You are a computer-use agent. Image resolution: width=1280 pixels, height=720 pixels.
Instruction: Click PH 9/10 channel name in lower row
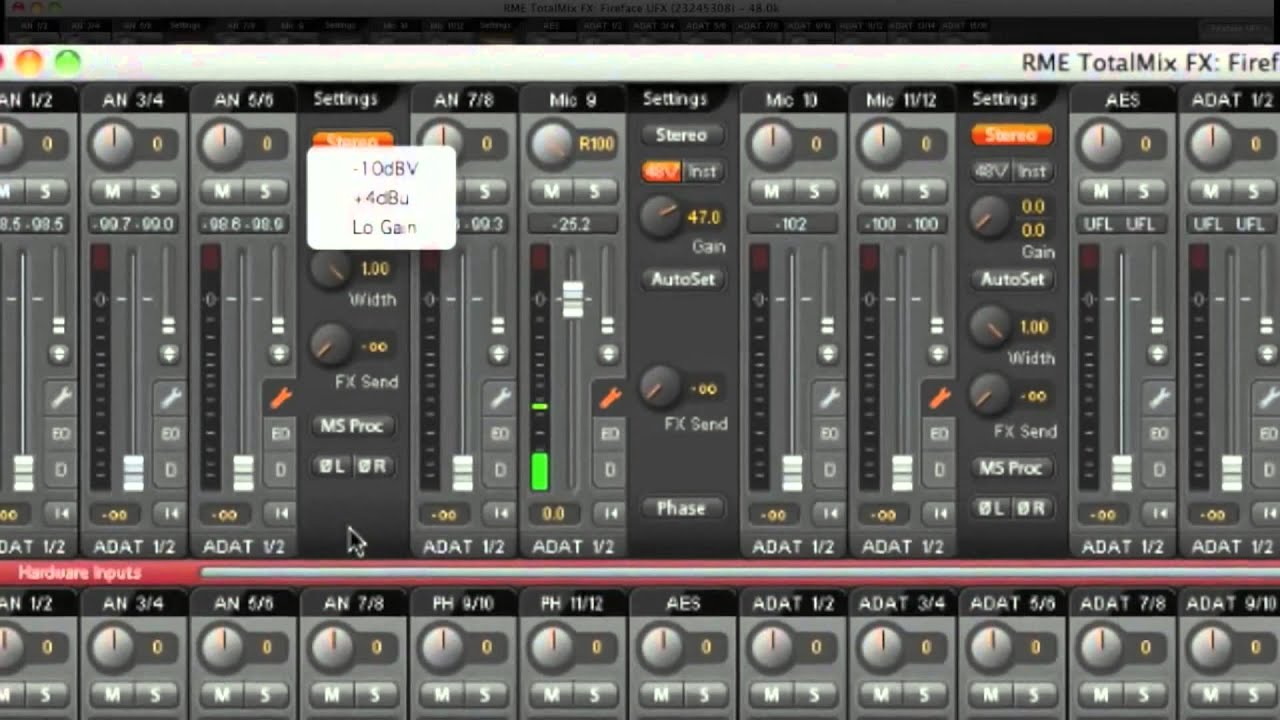[x=463, y=604]
